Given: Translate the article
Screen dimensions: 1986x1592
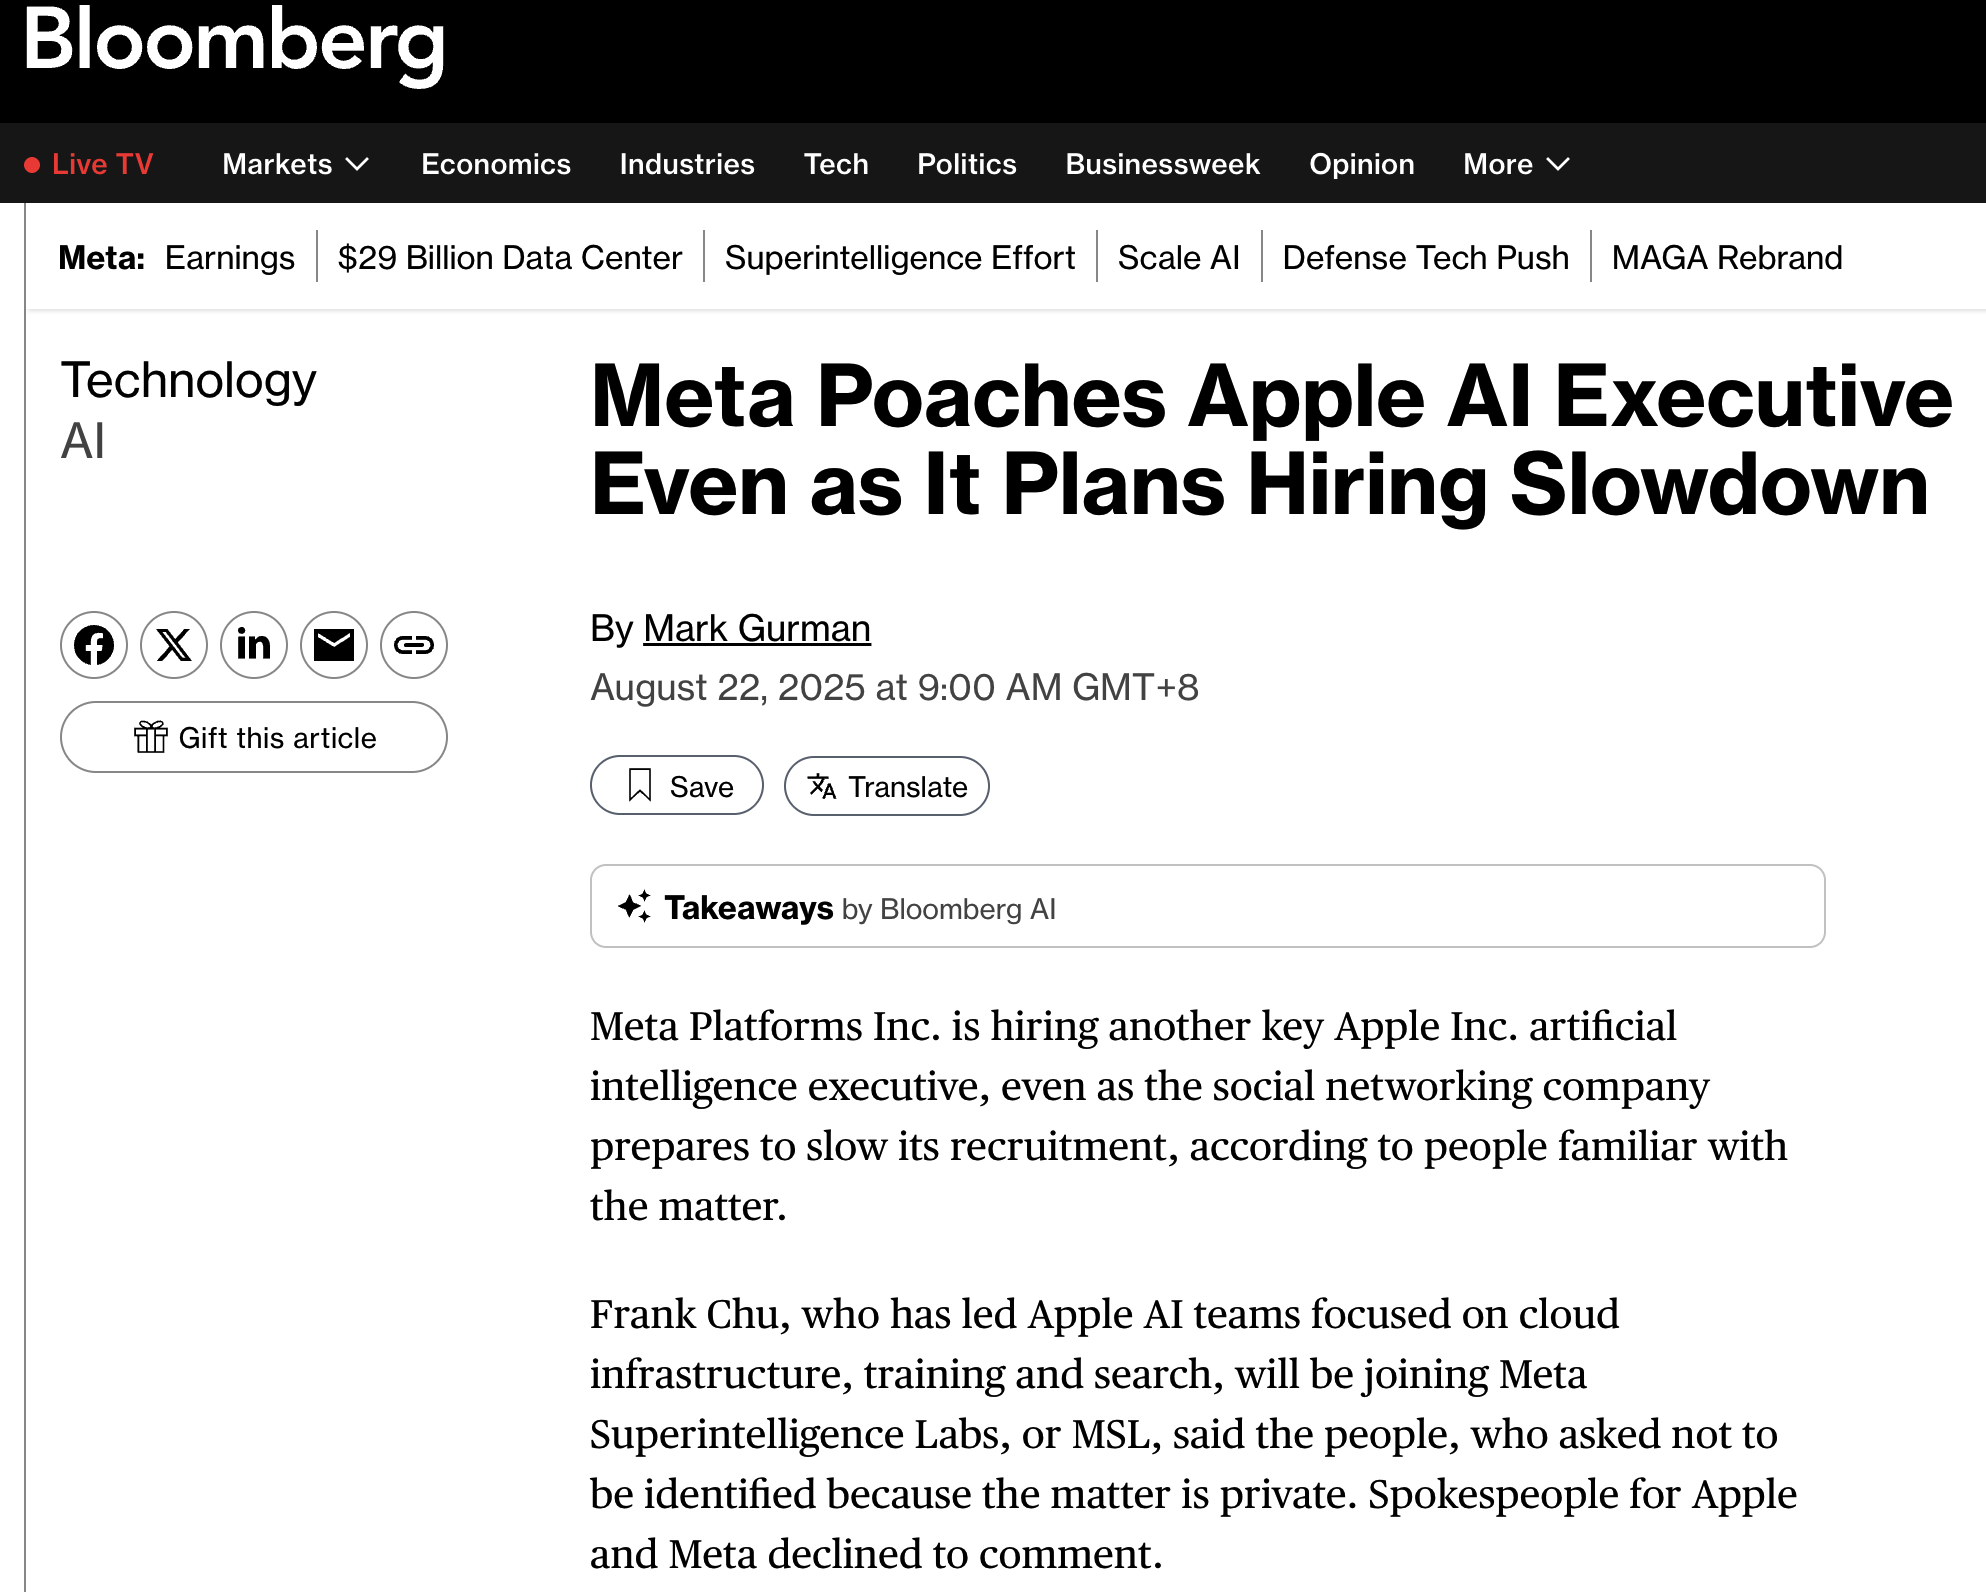Looking at the screenshot, I should point(887,786).
